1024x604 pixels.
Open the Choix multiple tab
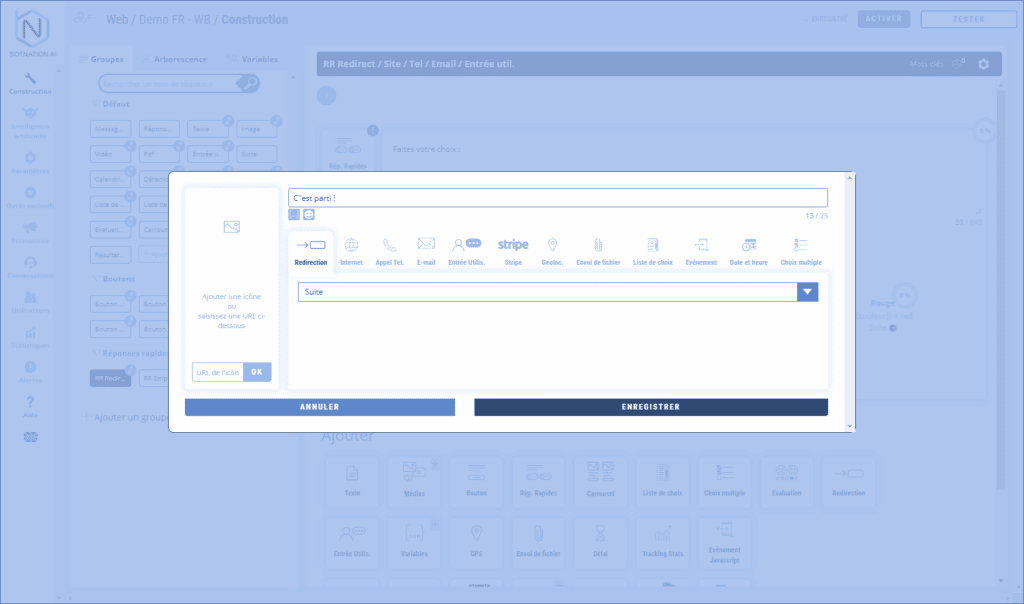(800, 249)
